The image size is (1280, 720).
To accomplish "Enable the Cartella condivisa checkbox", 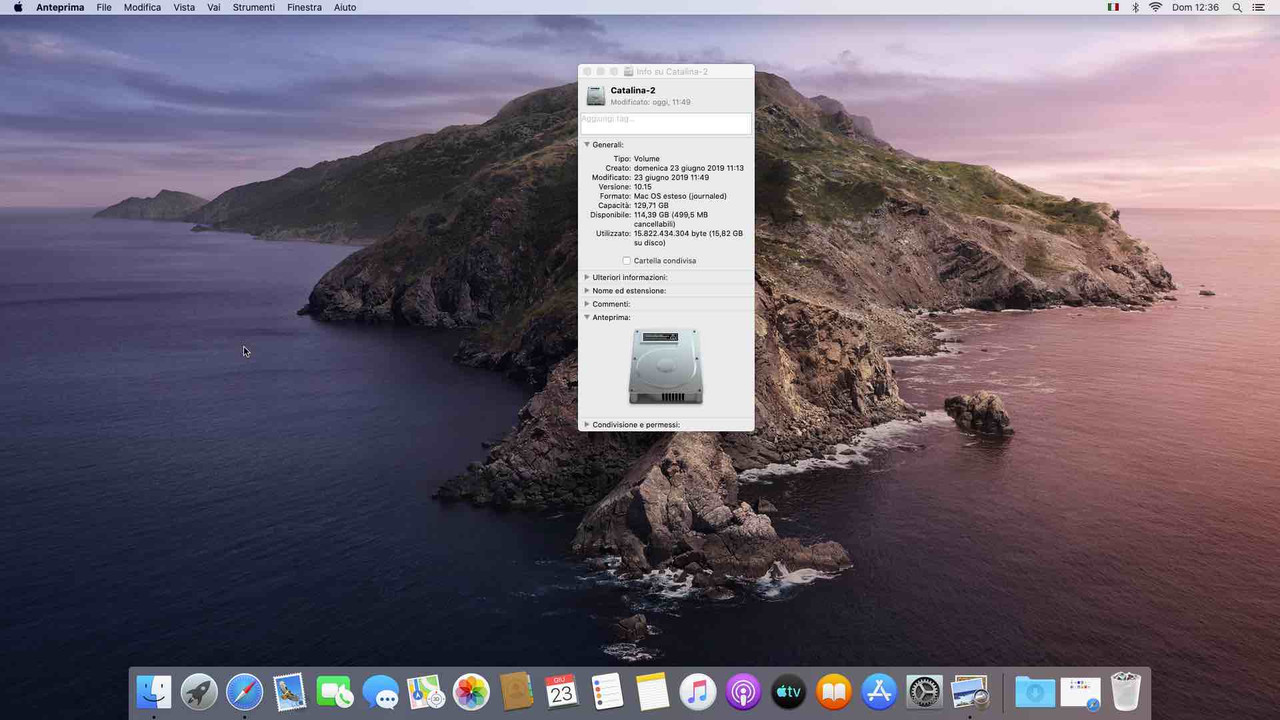I will pyautogui.click(x=627, y=261).
